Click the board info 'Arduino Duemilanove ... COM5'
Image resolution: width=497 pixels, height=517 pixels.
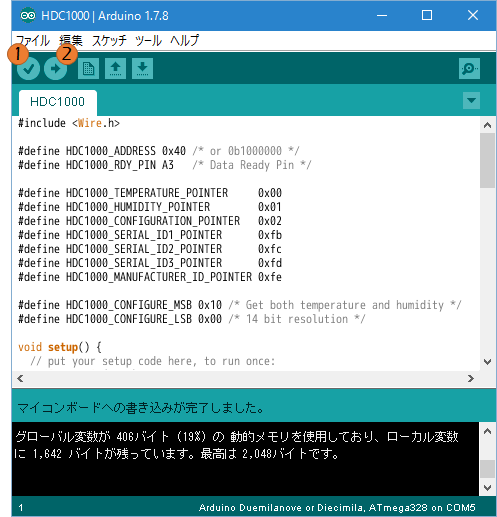337,508
